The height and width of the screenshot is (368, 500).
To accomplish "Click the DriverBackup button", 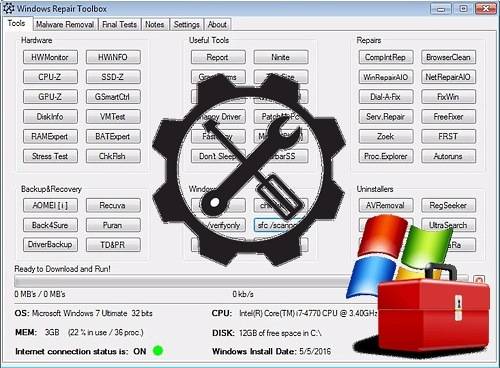I will tap(50, 245).
